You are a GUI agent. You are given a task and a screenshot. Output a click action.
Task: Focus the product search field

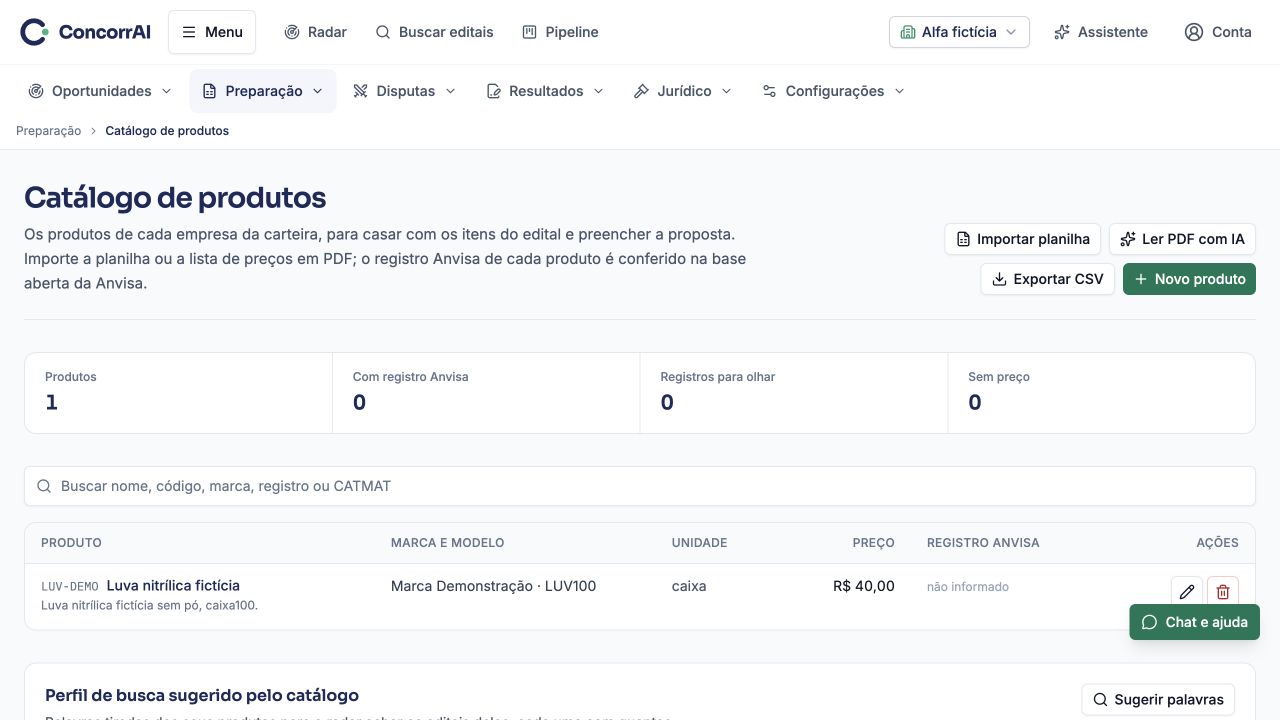click(640, 486)
